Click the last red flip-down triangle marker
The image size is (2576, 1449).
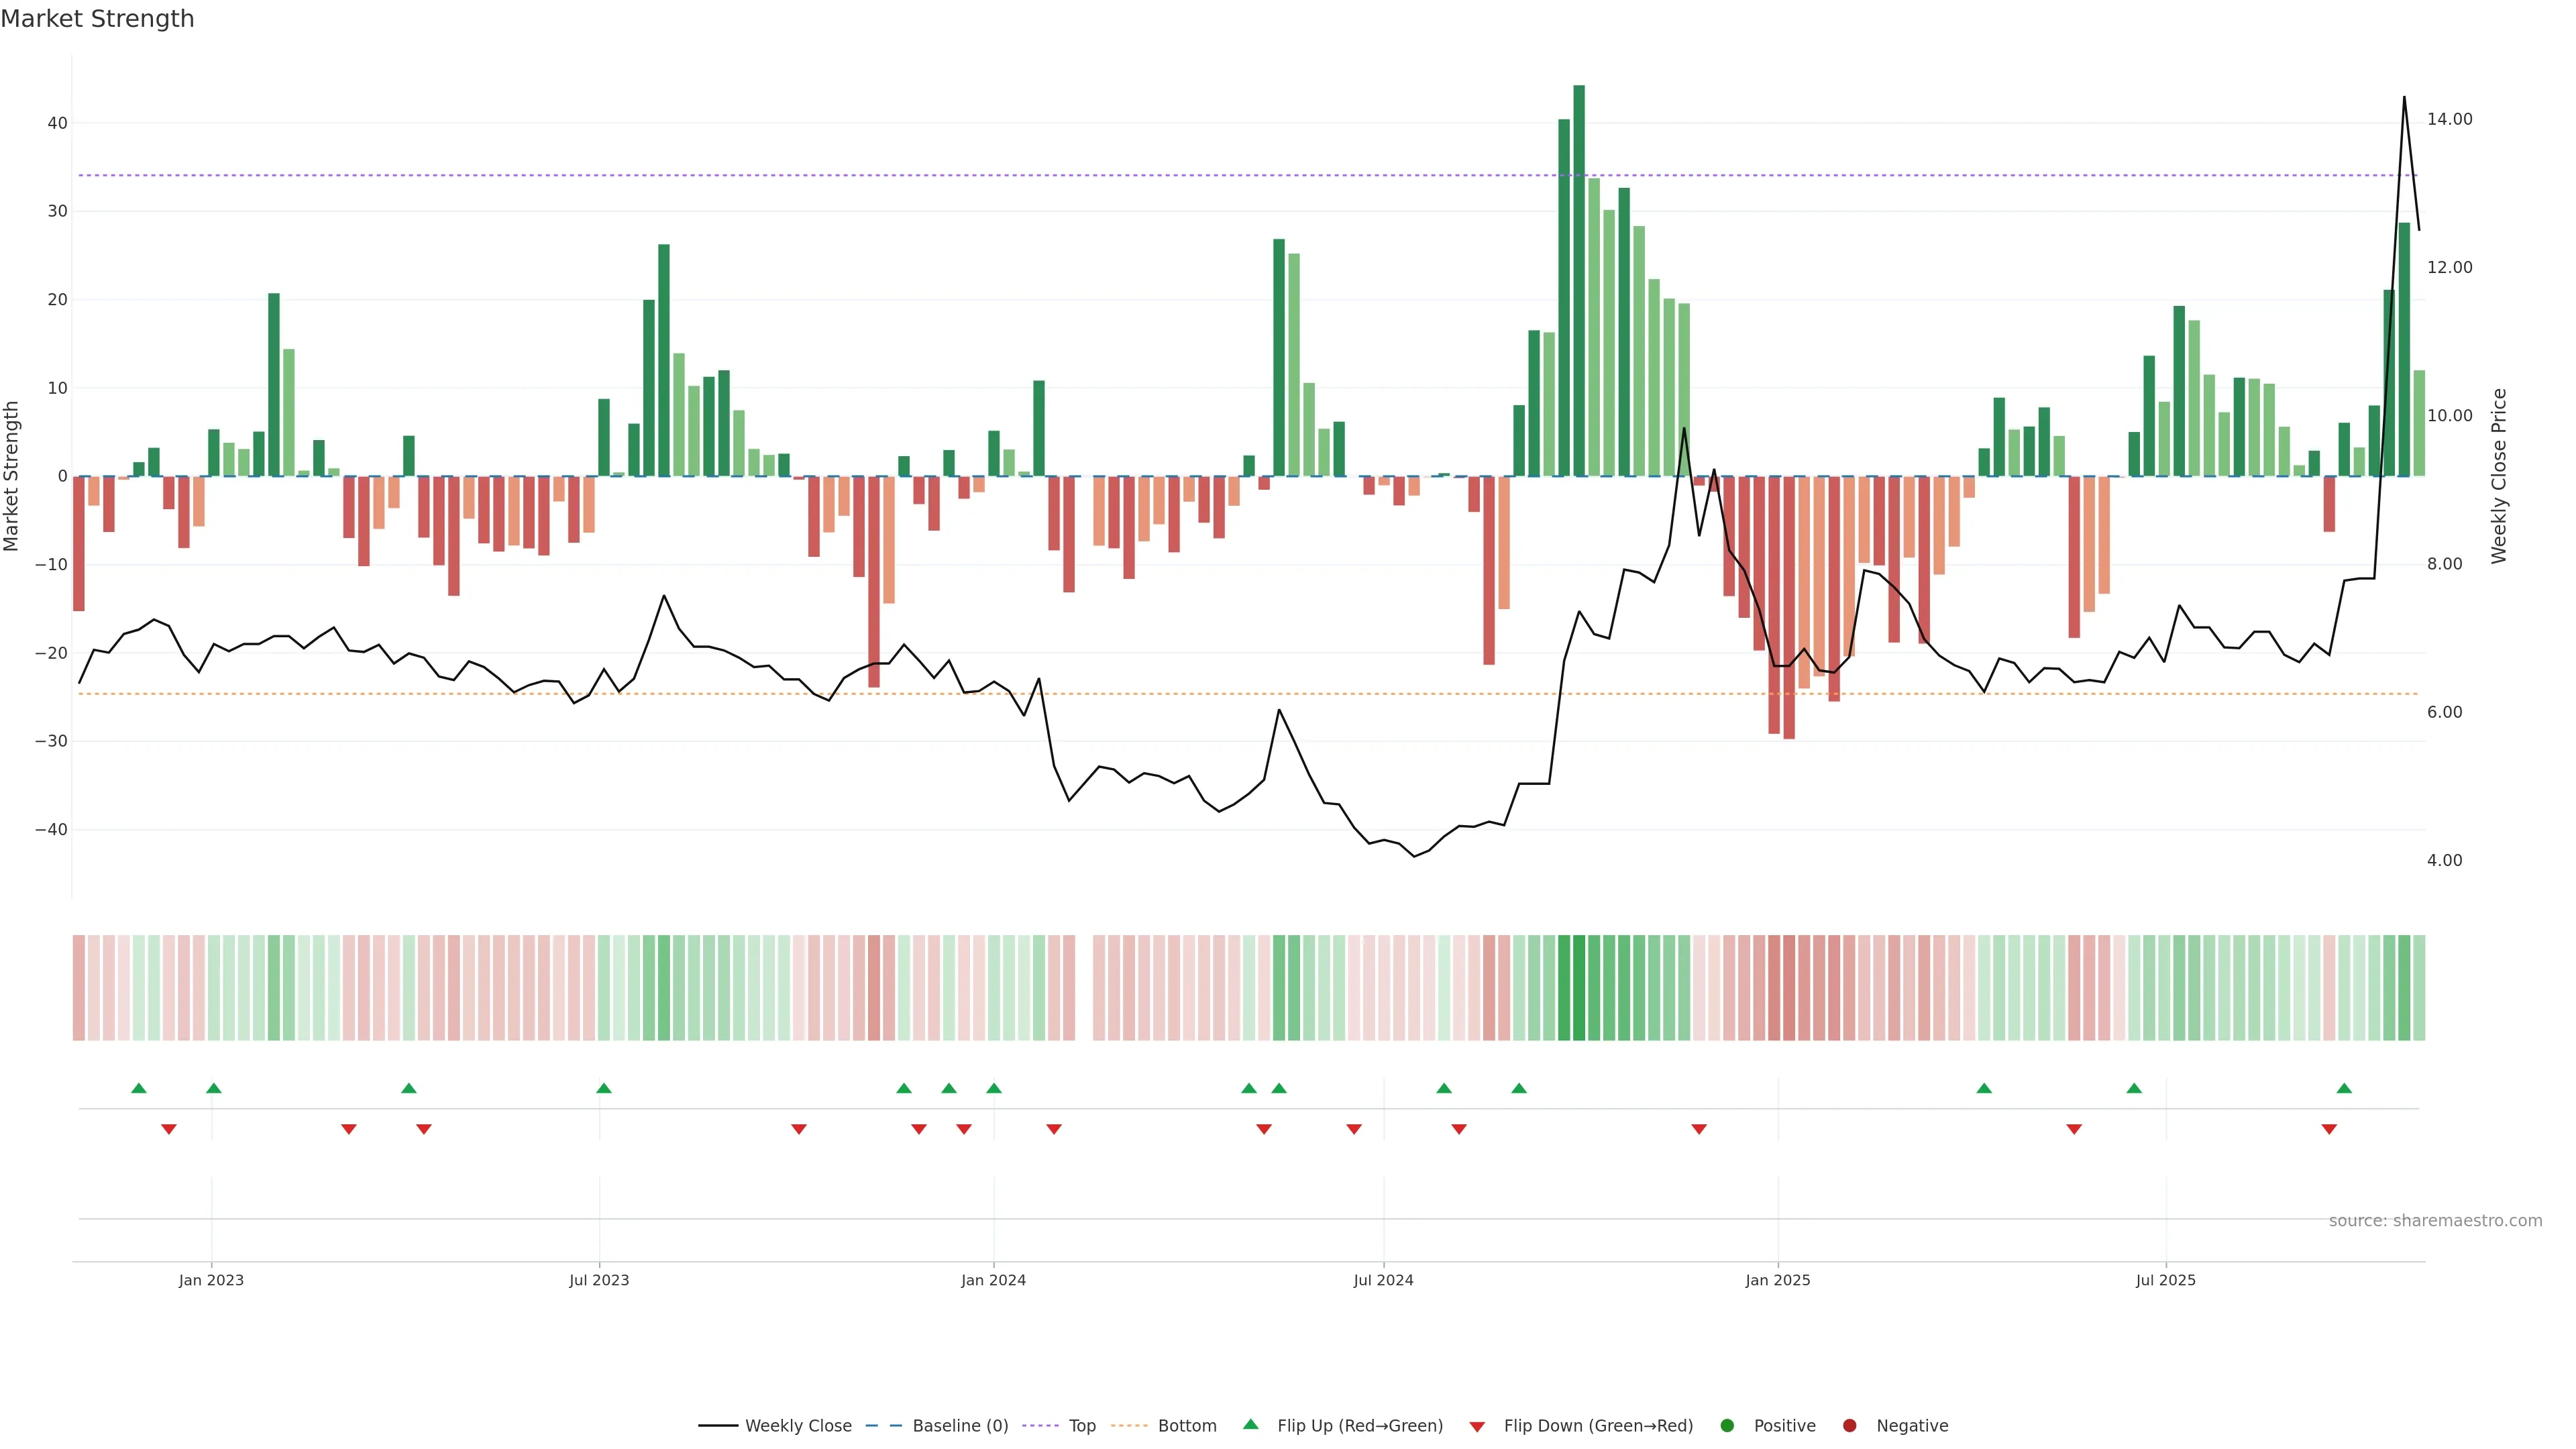coord(2329,1129)
